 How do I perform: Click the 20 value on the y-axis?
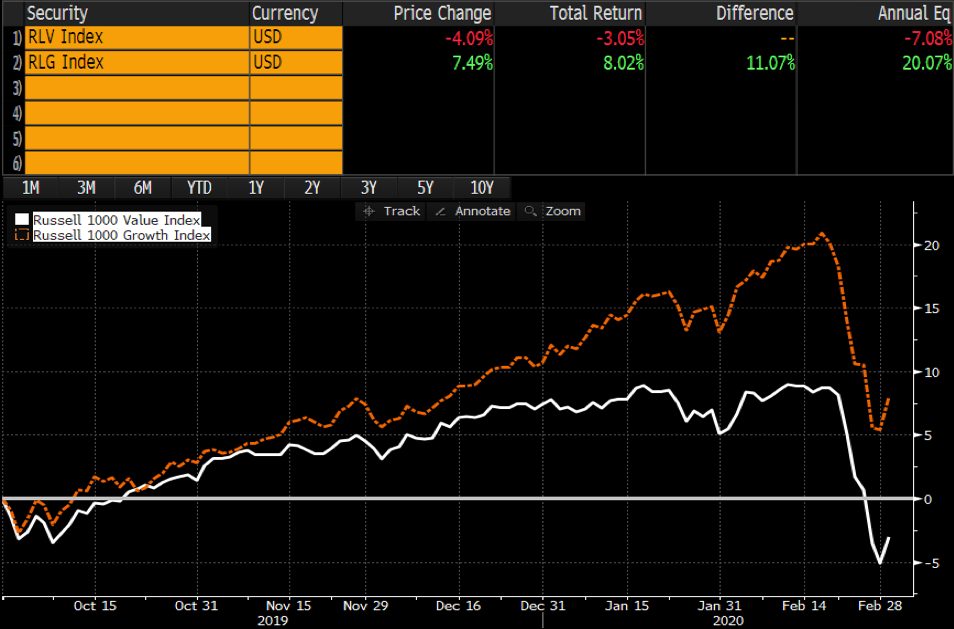point(931,245)
